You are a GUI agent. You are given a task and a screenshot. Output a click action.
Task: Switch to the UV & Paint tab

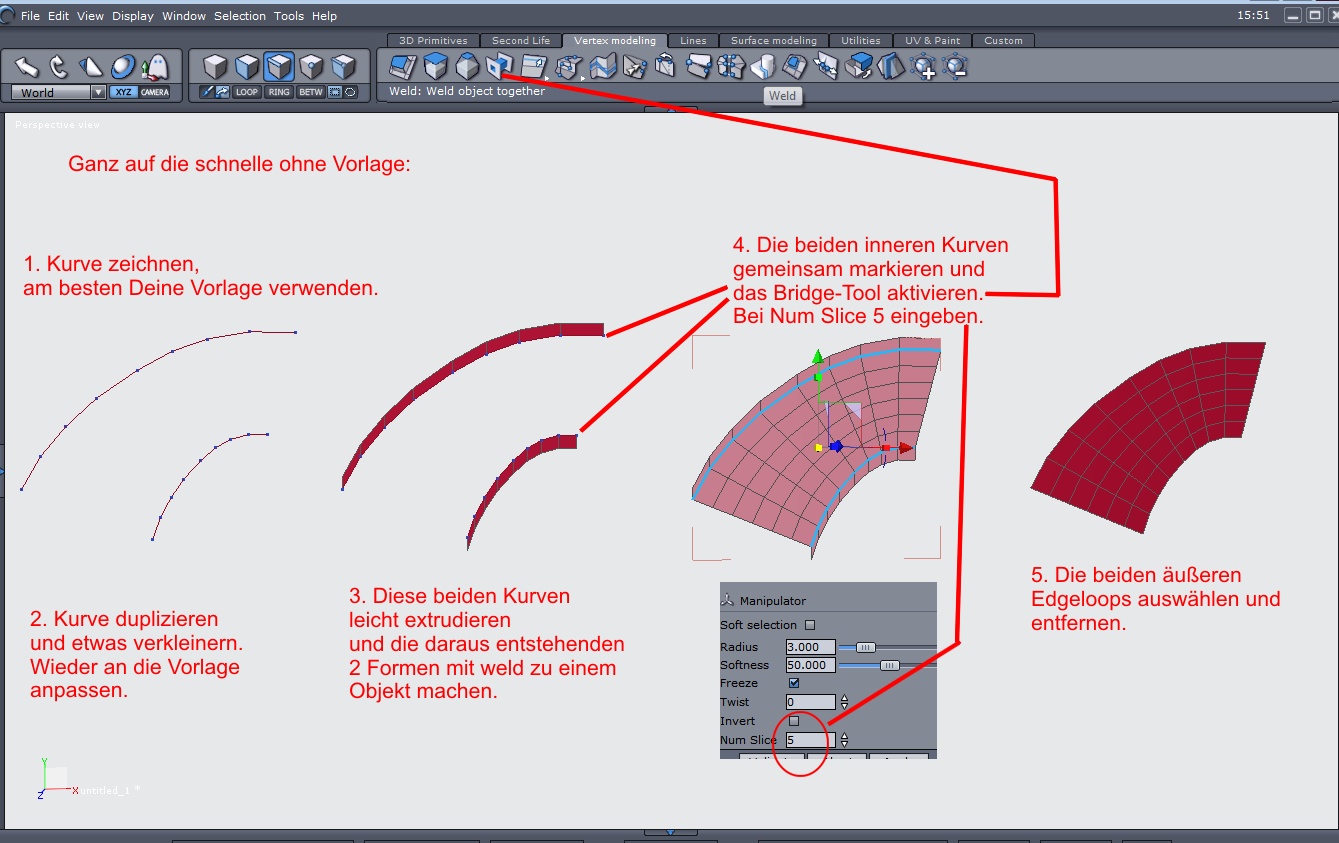(x=933, y=41)
